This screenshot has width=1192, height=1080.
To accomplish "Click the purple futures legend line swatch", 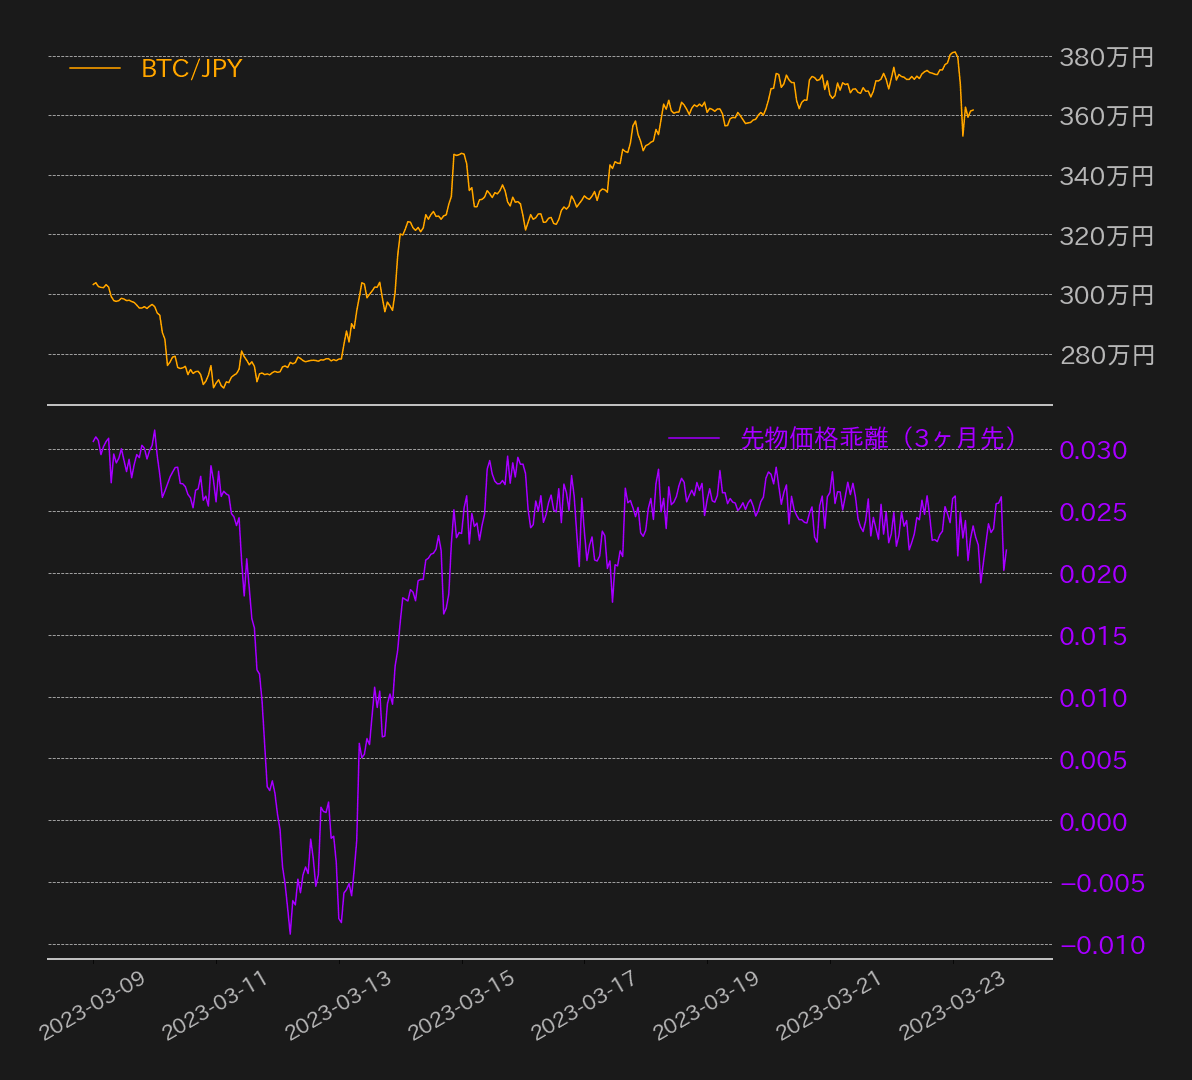I will click(693, 438).
